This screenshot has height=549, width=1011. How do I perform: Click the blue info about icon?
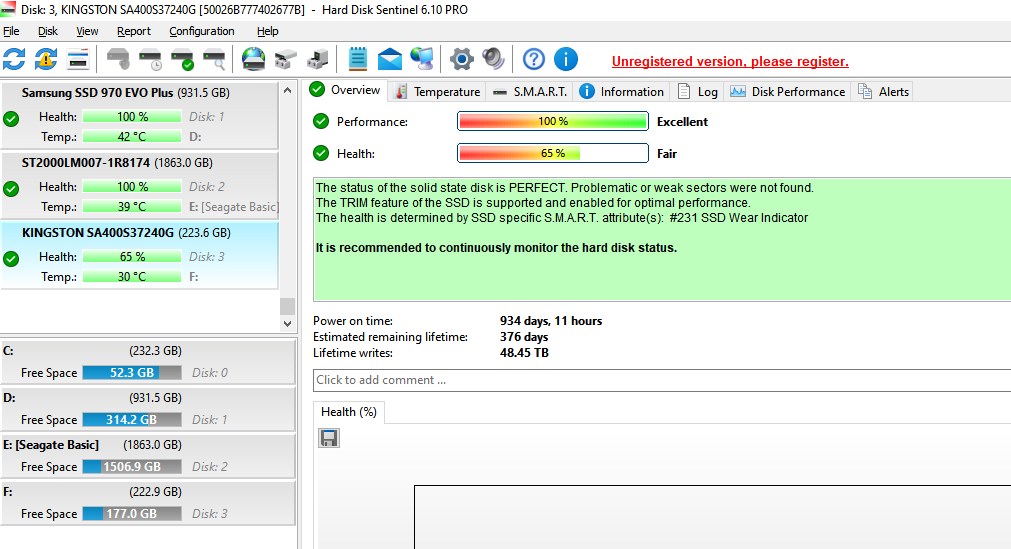point(565,59)
